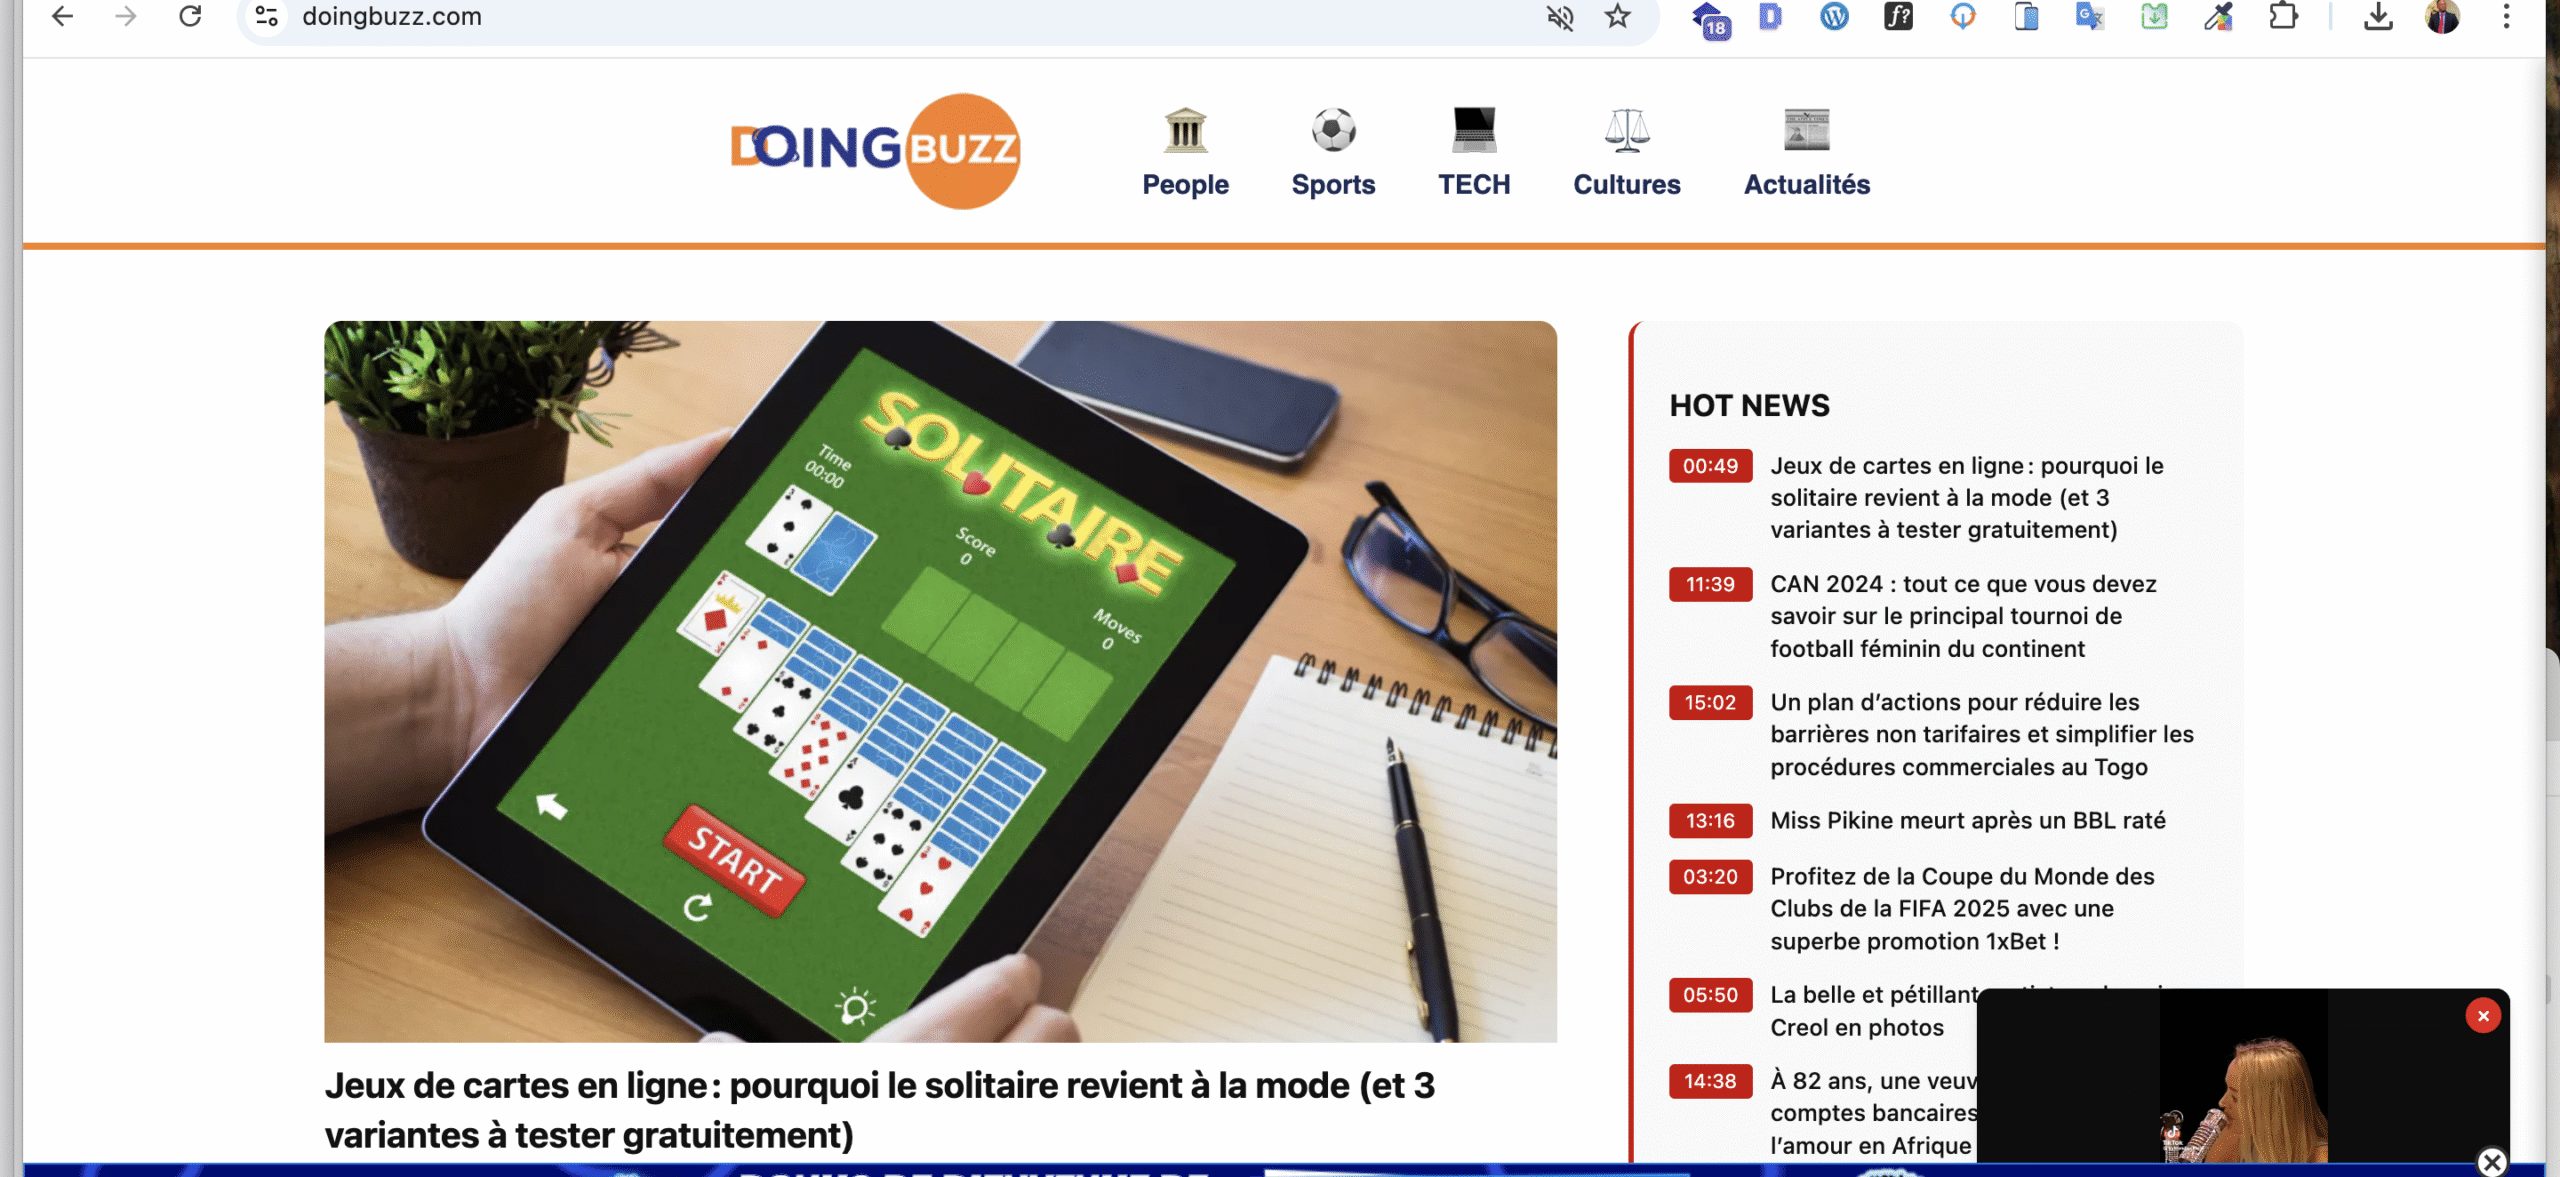Click the doingbuzz.com address bar

point(900,17)
